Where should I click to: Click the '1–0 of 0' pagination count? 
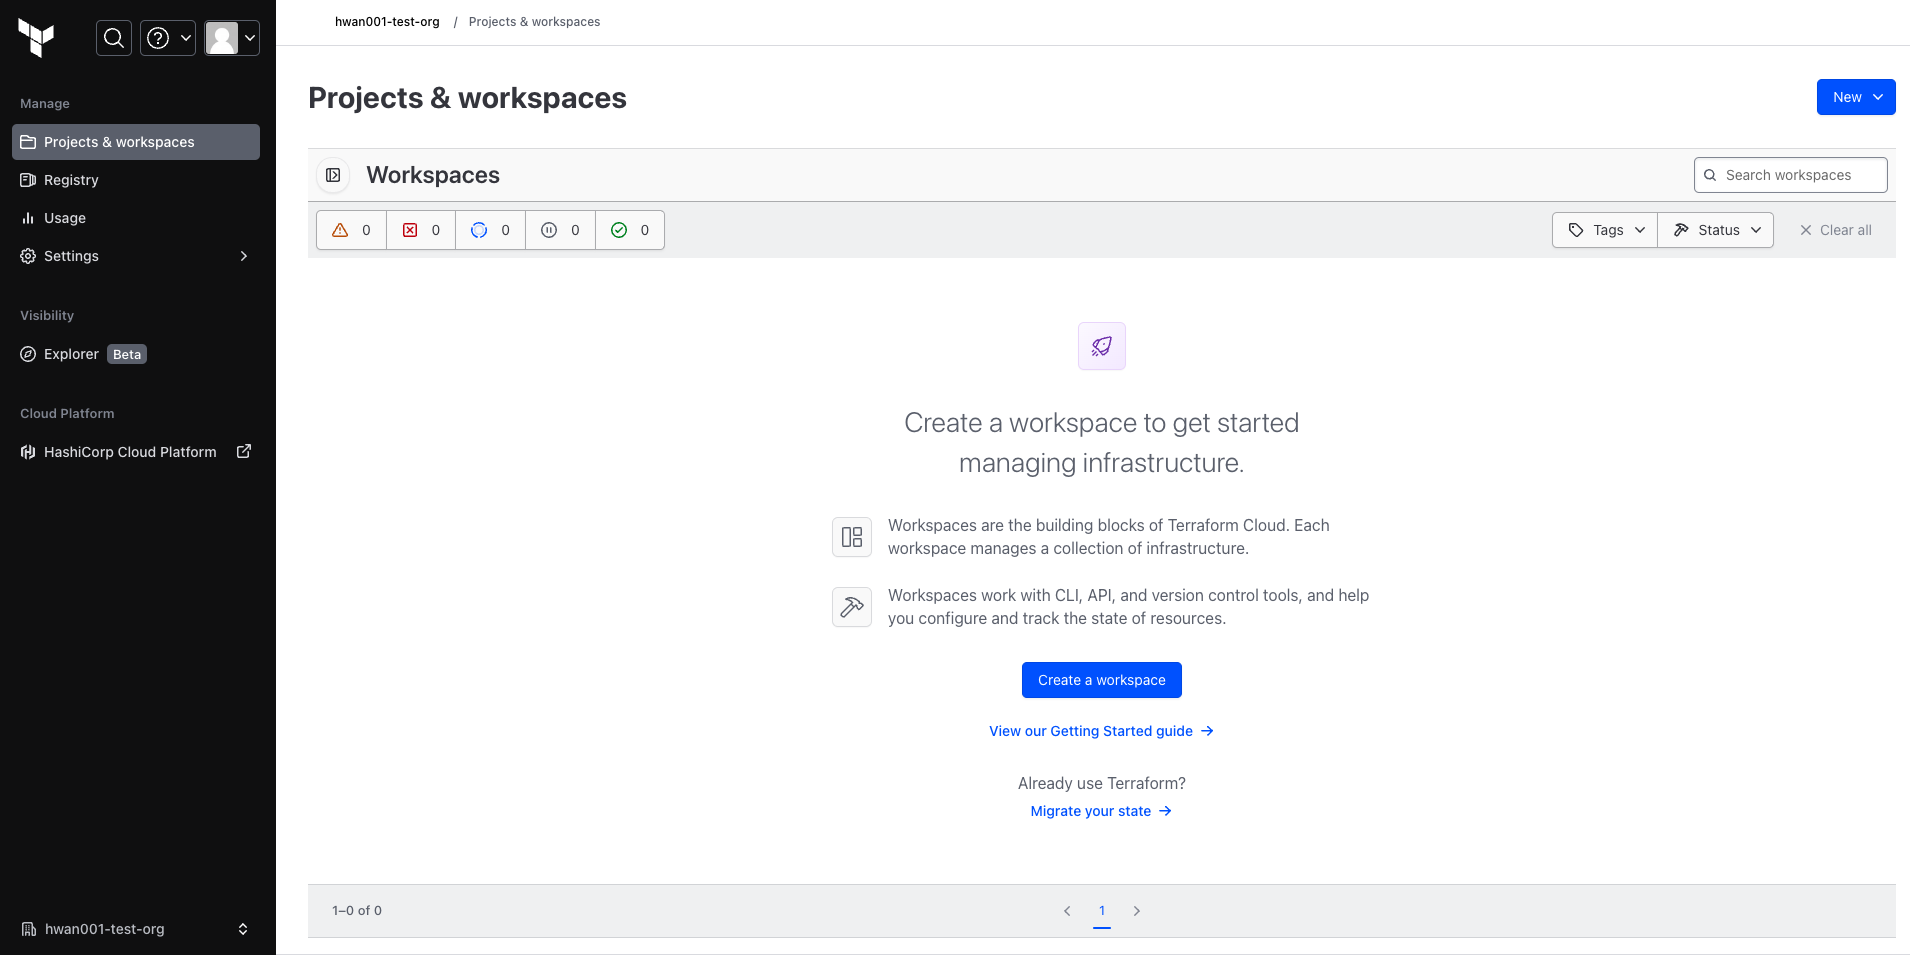point(357,911)
